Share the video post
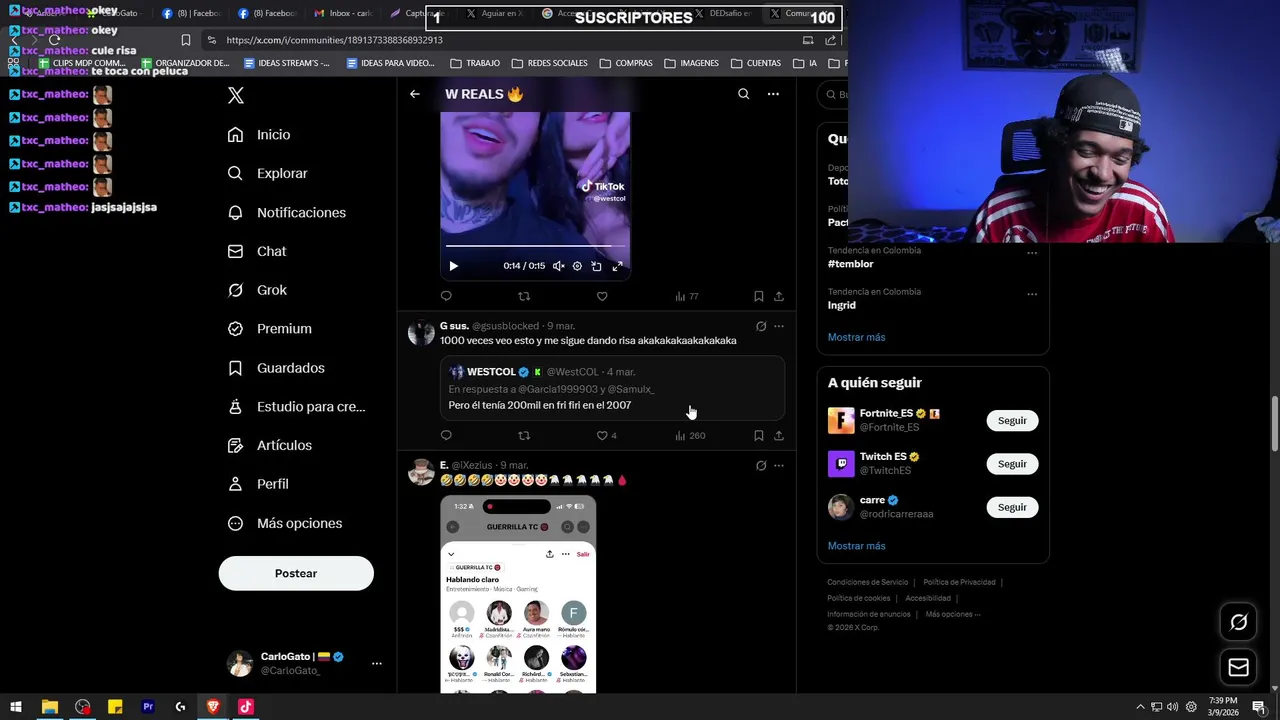Screen dimensions: 1280x720 pos(779,296)
